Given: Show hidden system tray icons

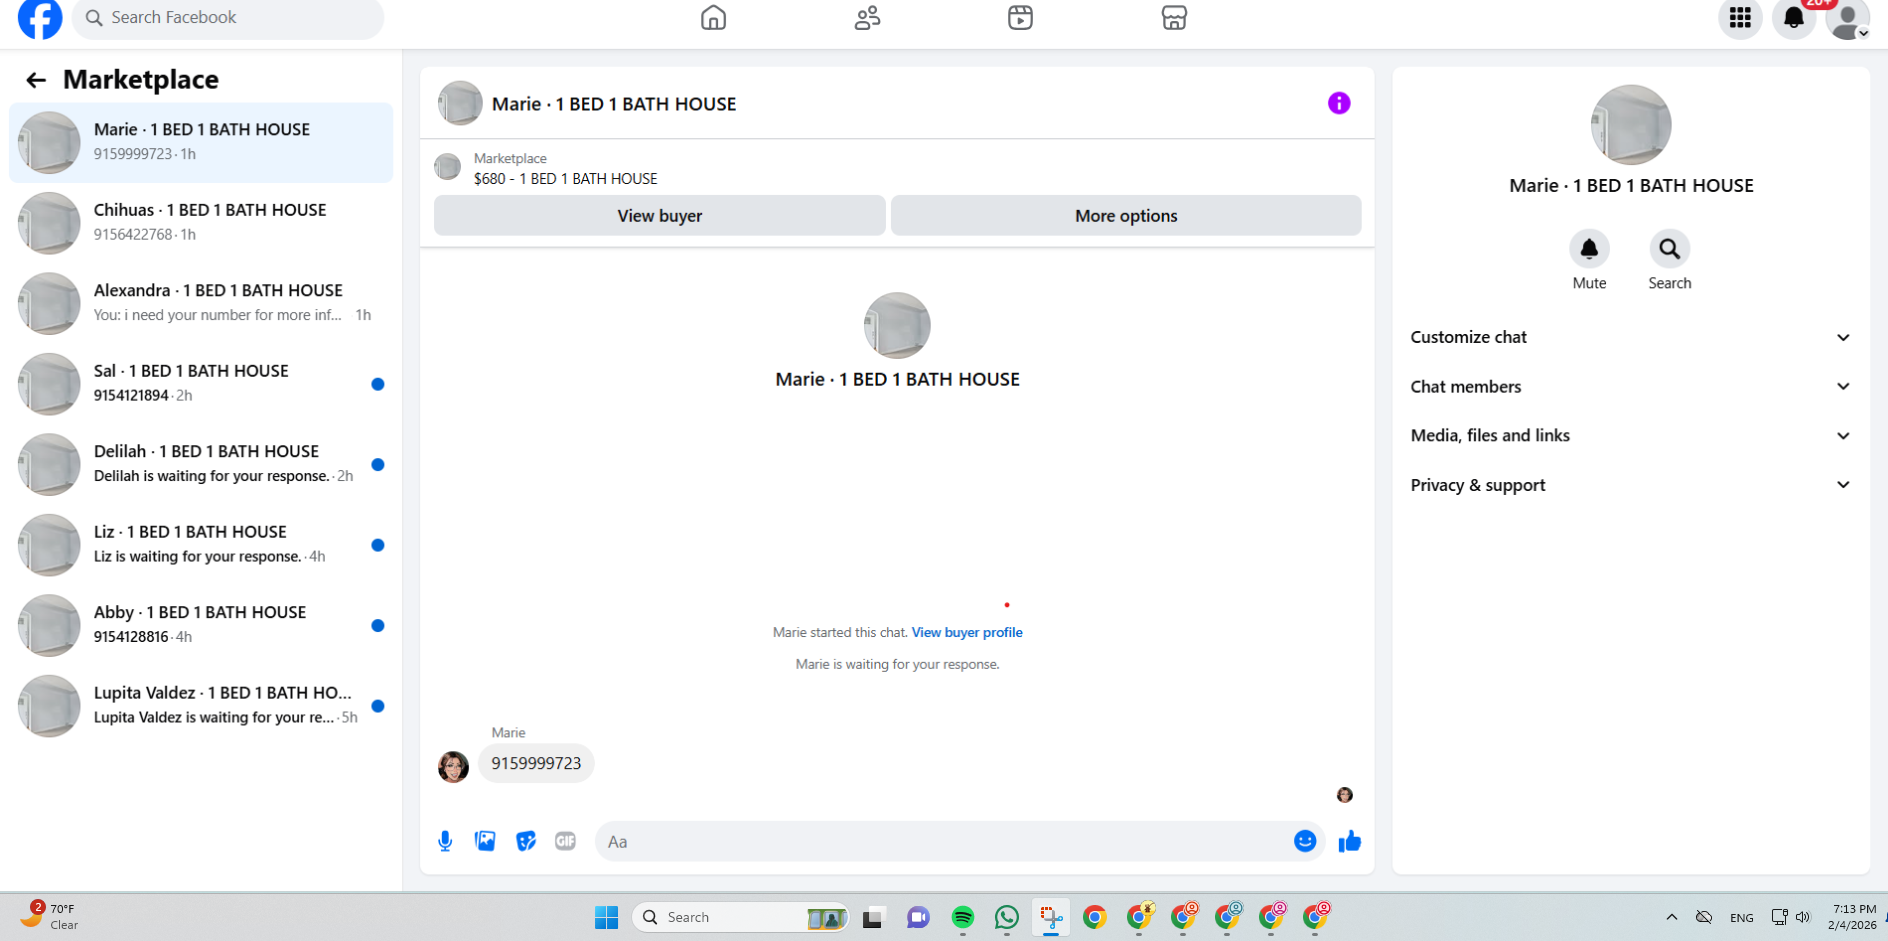Looking at the screenshot, I should 1671,917.
